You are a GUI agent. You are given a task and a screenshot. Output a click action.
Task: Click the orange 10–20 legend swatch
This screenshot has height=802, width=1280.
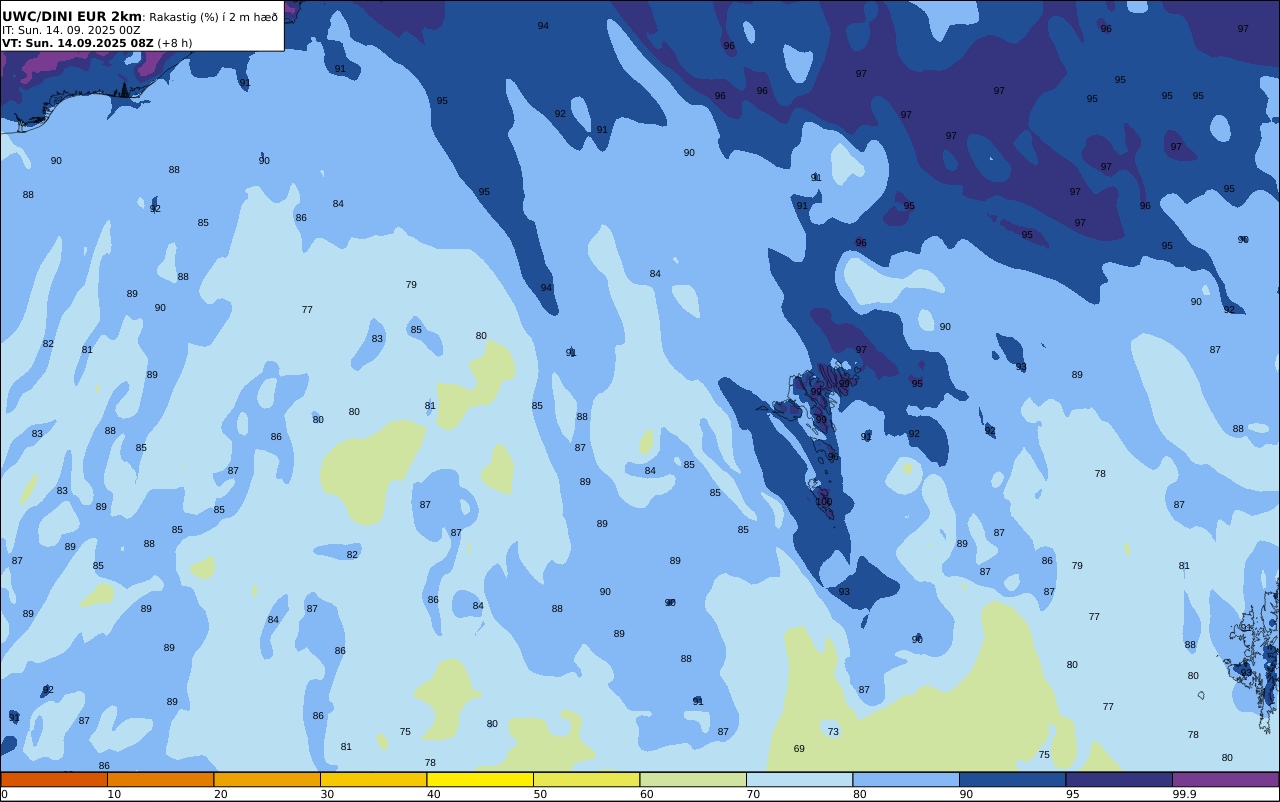pos(160,779)
